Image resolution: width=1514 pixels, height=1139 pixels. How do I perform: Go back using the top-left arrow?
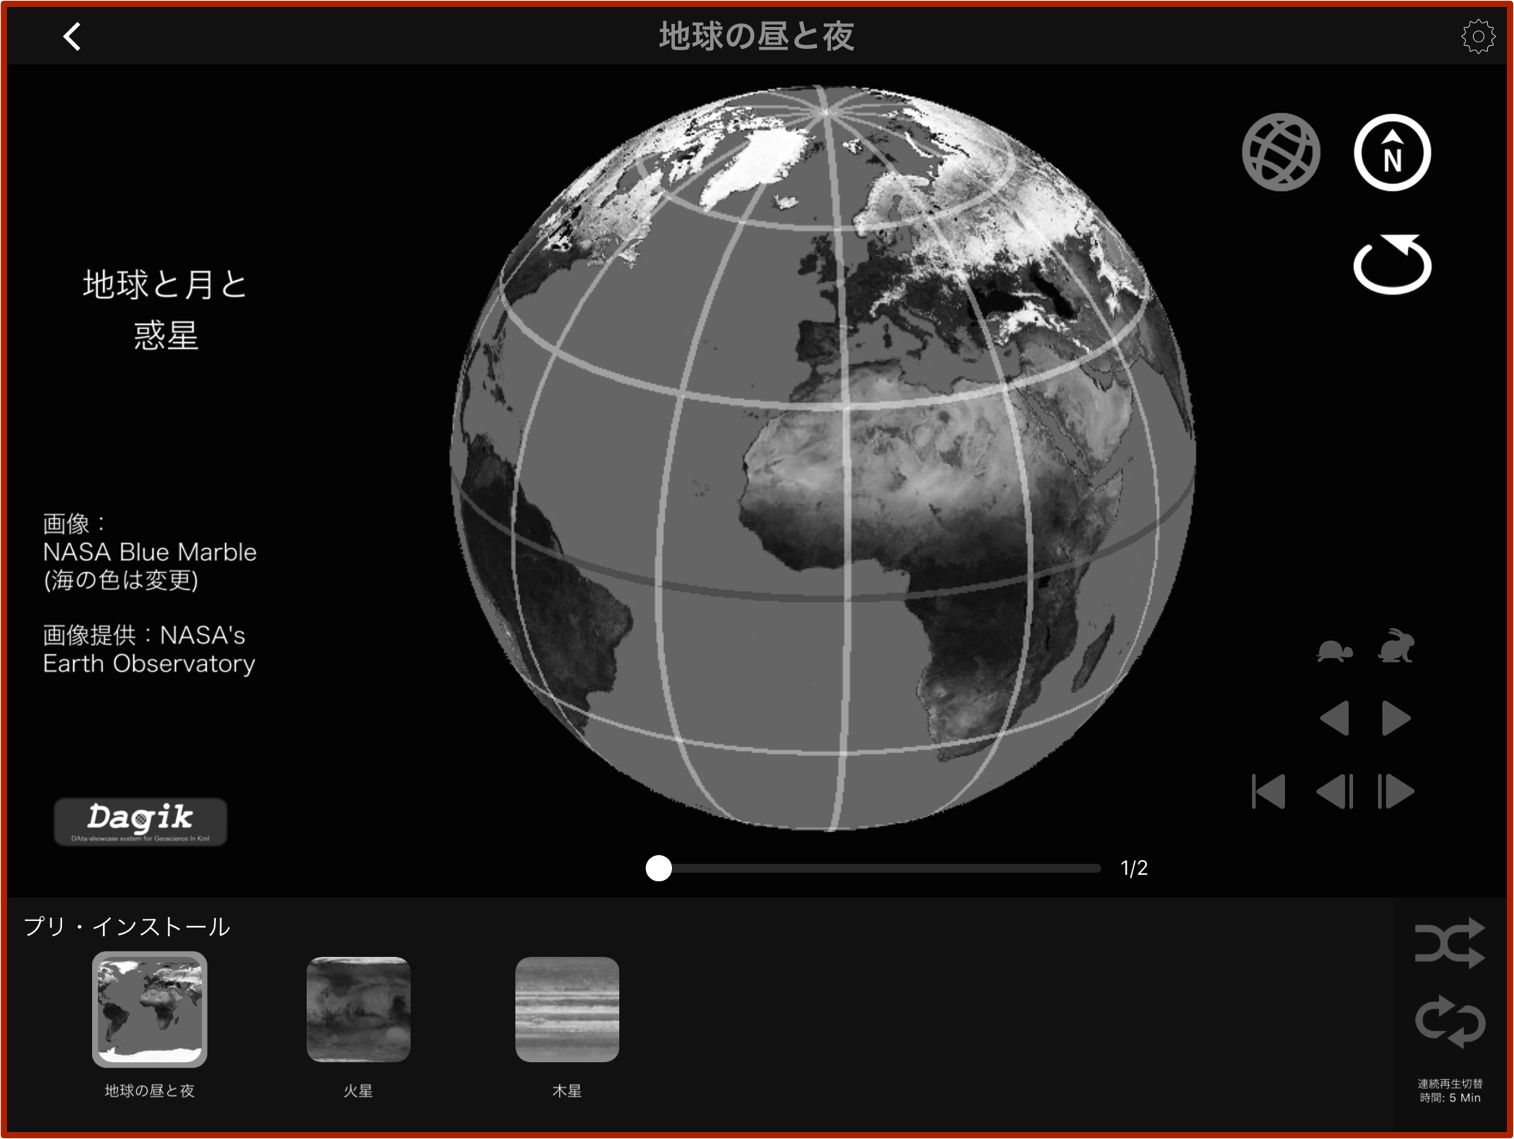tap(72, 37)
